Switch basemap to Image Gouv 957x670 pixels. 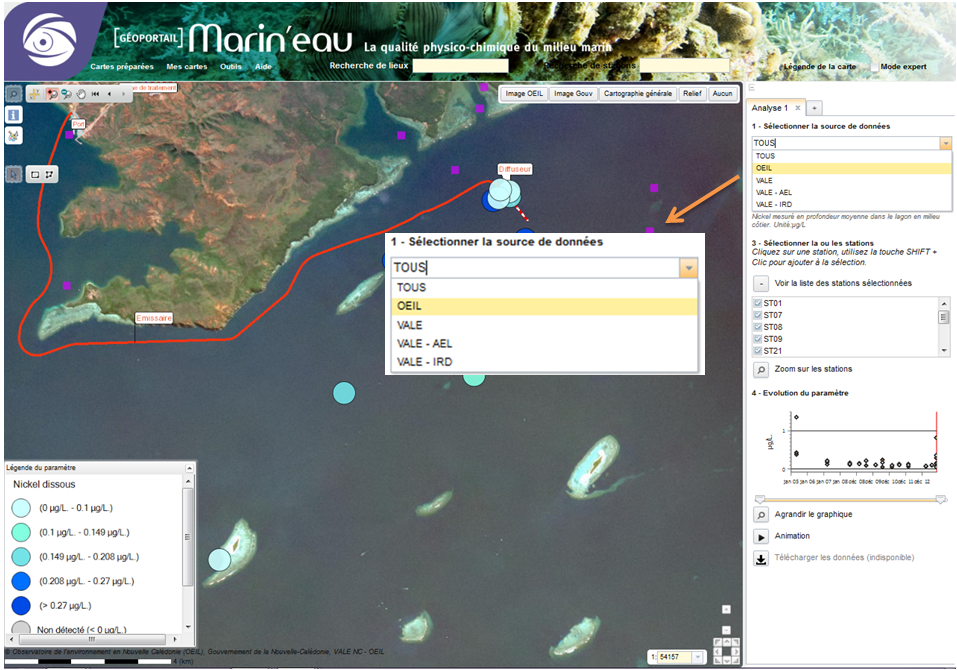573,93
